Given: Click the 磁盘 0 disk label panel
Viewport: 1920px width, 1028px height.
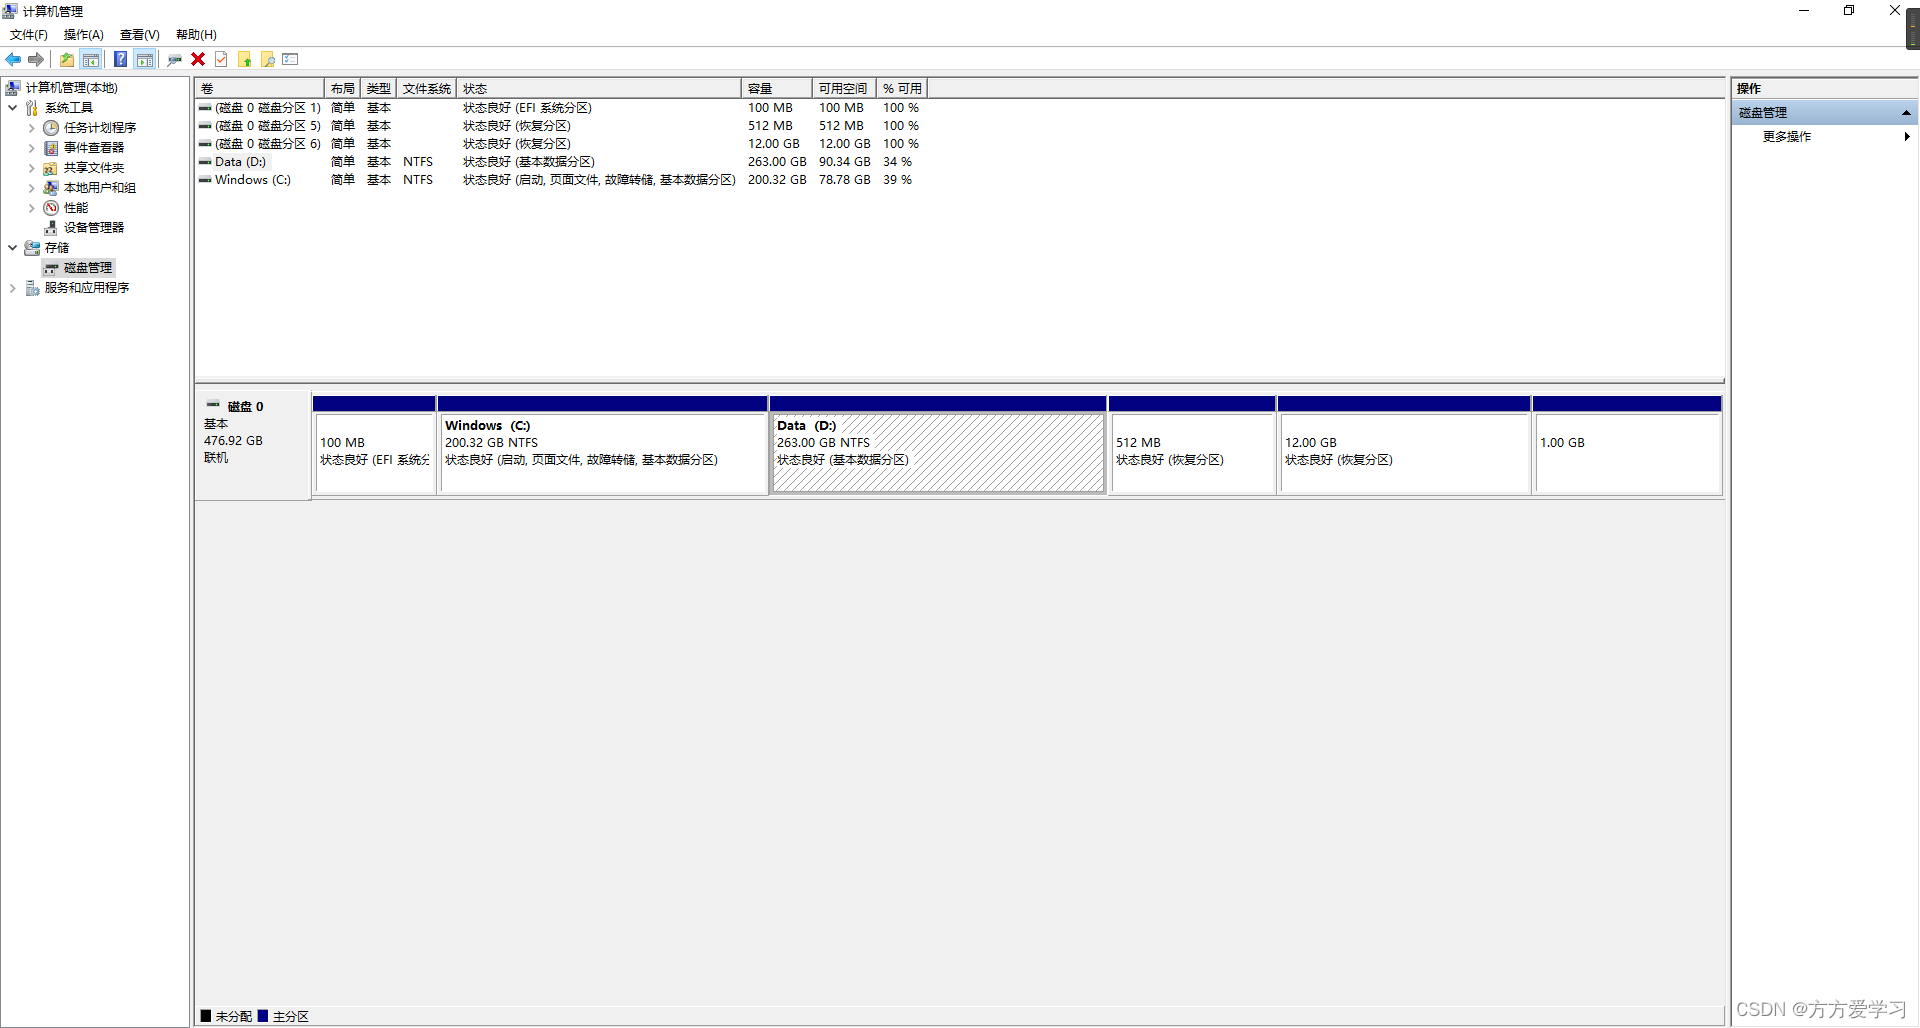Looking at the screenshot, I should (253, 445).
